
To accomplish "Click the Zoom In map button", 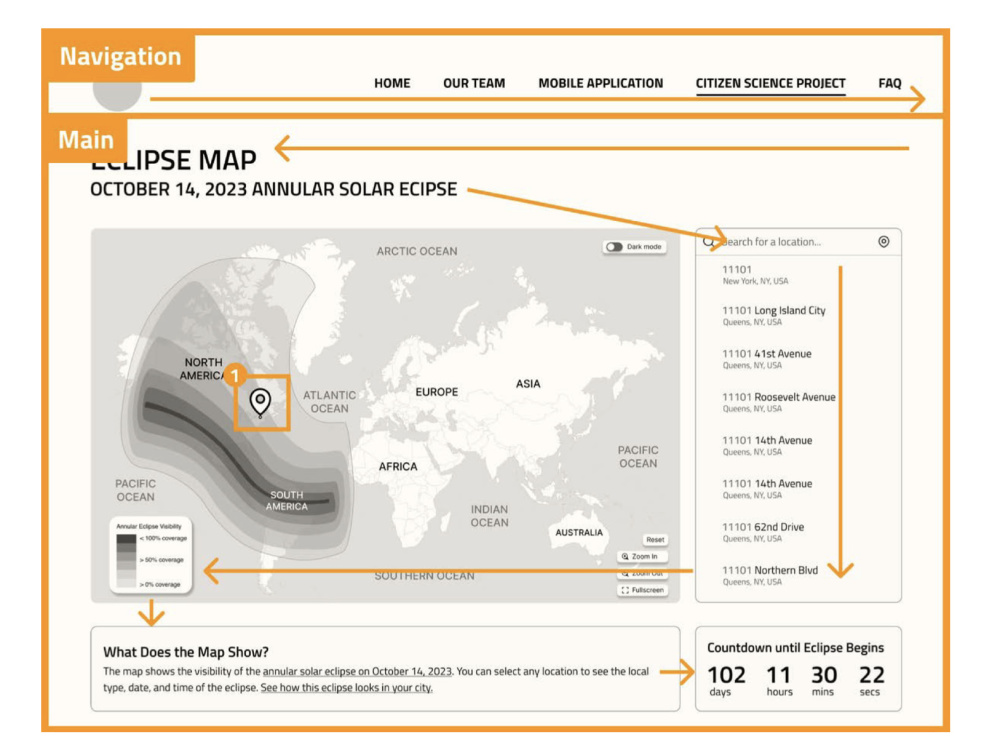I will pos(642,557).
